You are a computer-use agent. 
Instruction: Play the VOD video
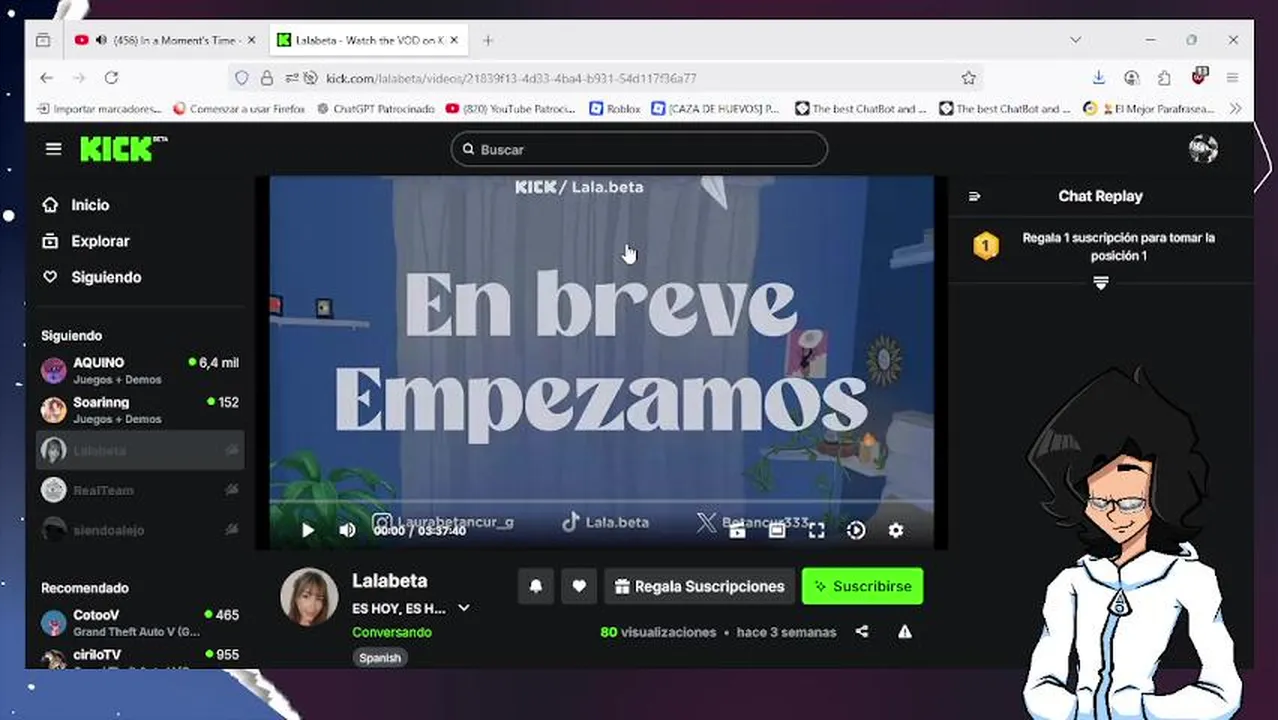307,530
